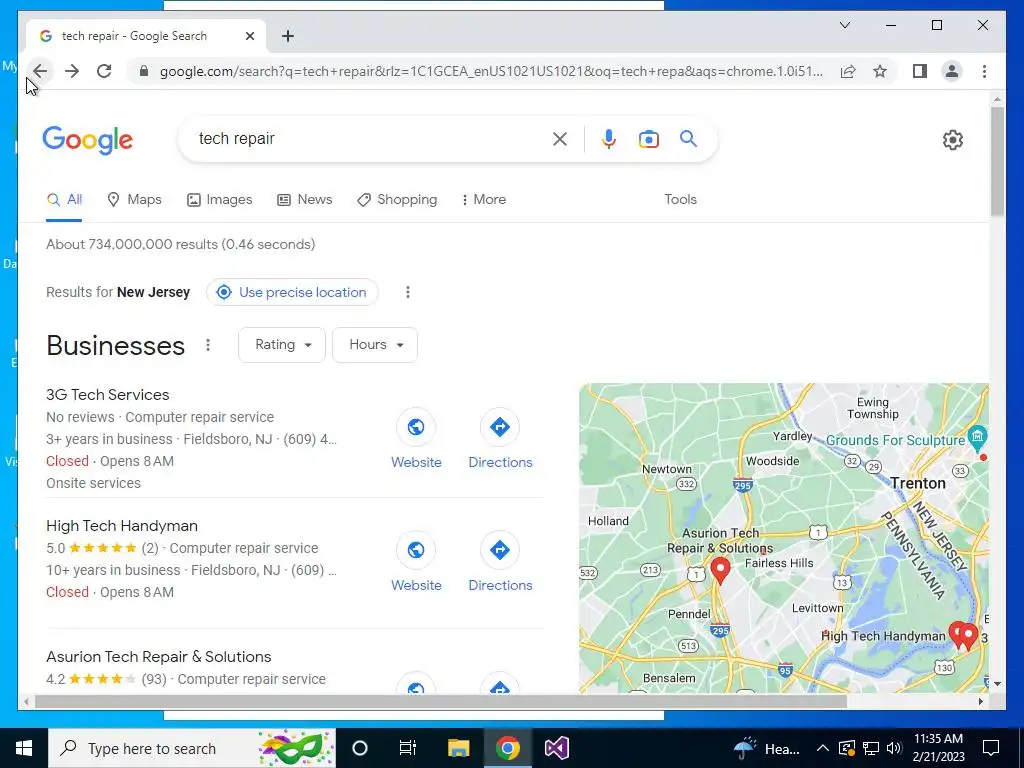Image resolution: width=1024 pixels, height=768 pixels.
Task: Open the Chrome three-dot menu
Action: (984, 71)
